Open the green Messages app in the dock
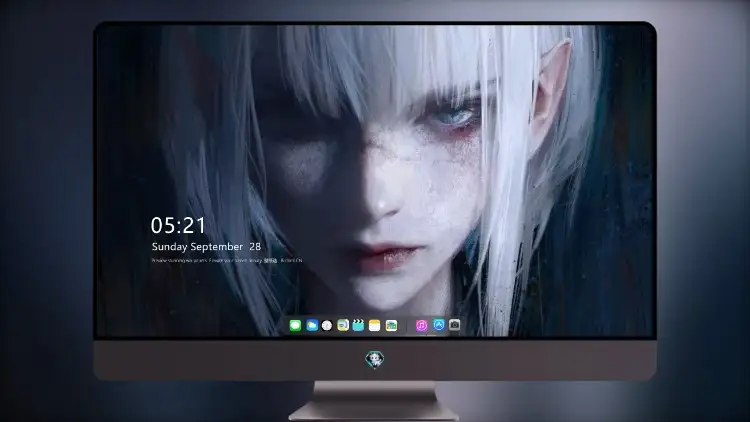The image size is (750, 422). (295, 325)
